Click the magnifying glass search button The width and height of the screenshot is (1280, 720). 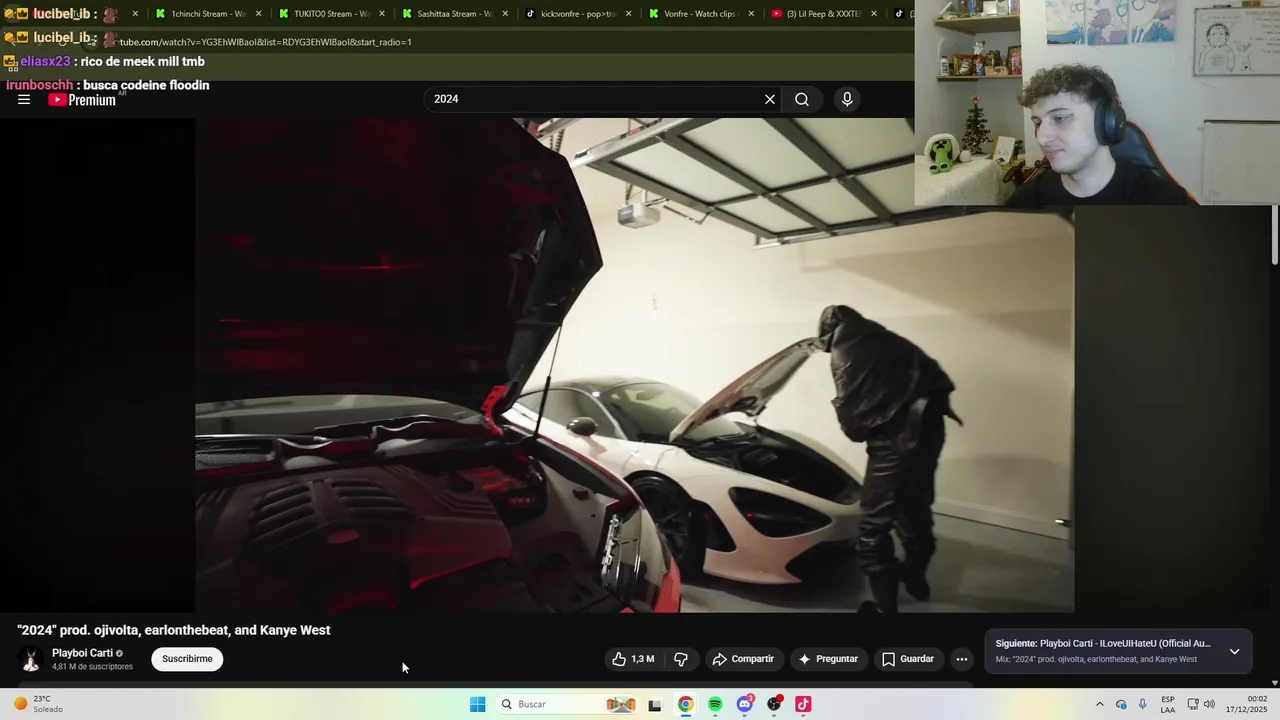(802, 99)
